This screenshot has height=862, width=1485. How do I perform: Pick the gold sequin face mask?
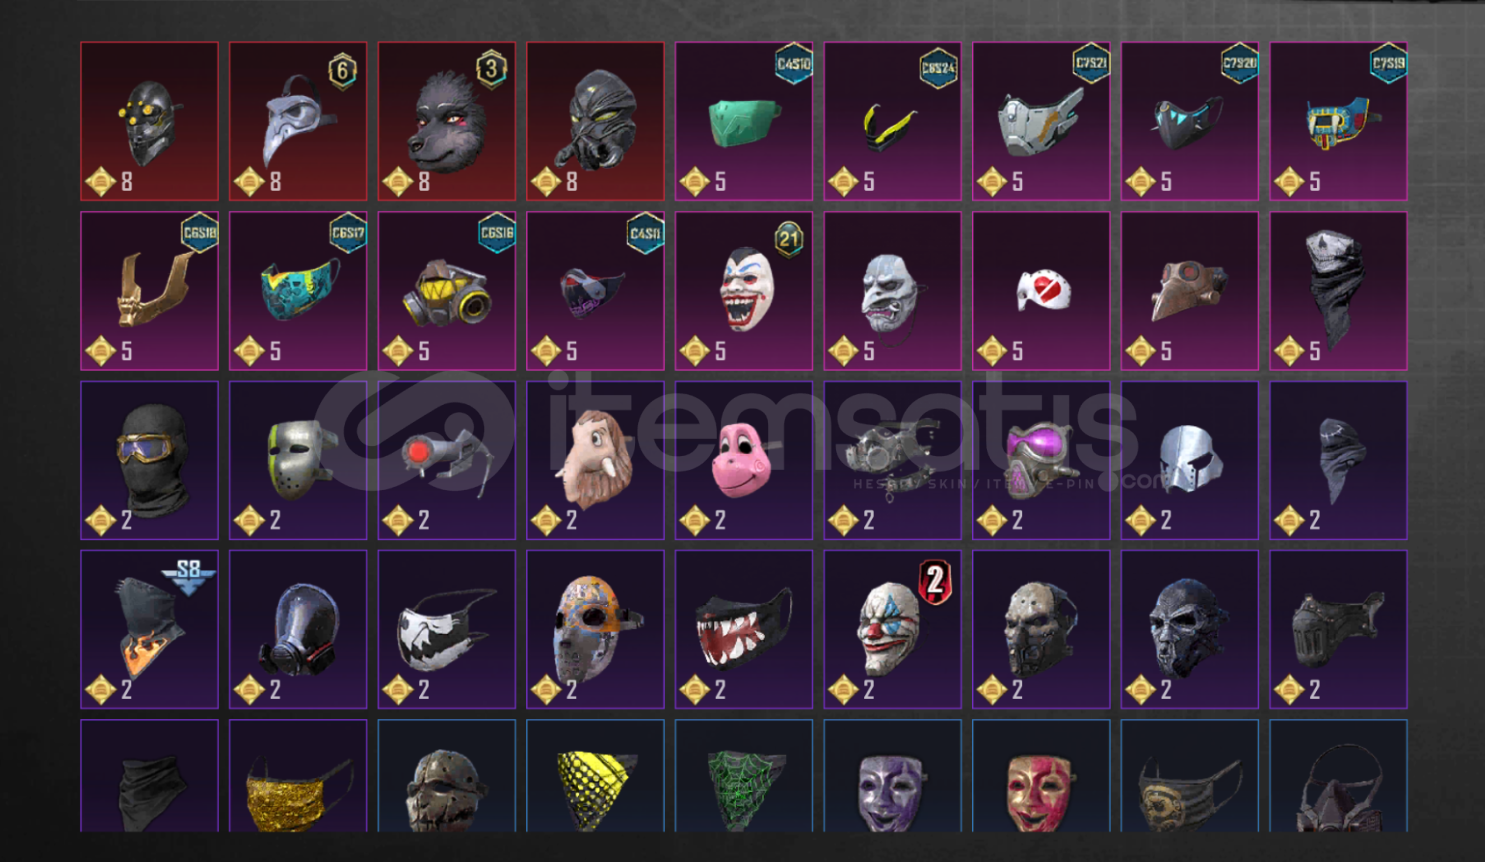(x=298, y=776)
